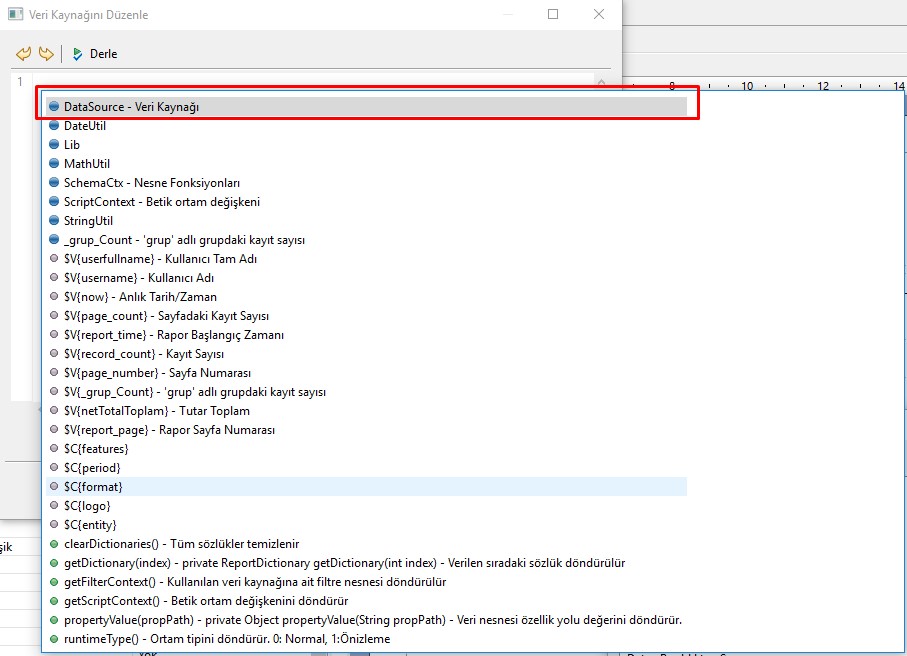Choose $V{netTotalToplam} Tutar Toplam item
Image resolution: width=907 pixels, height=656 pixels.
coord(156,411)
